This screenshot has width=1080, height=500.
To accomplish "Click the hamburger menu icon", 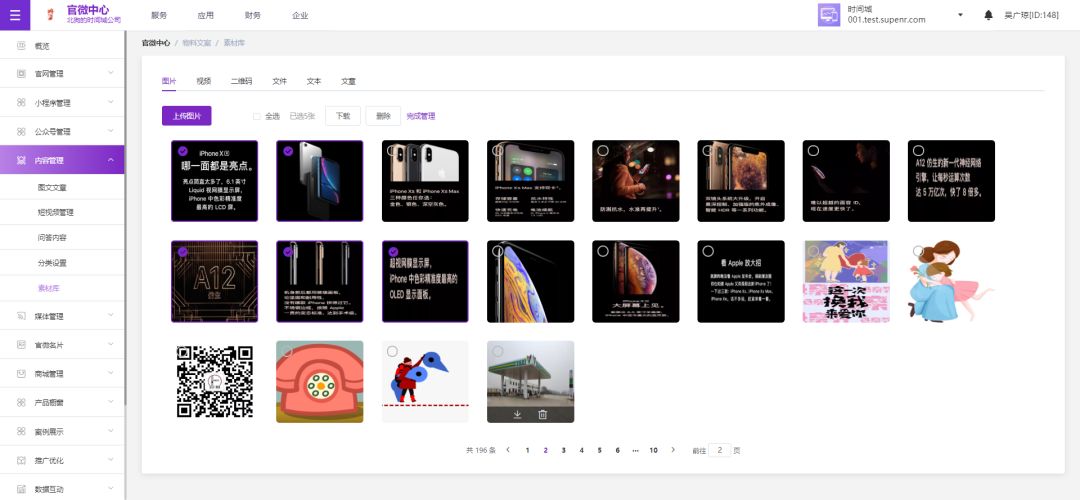I will click(x=14, y=15).
